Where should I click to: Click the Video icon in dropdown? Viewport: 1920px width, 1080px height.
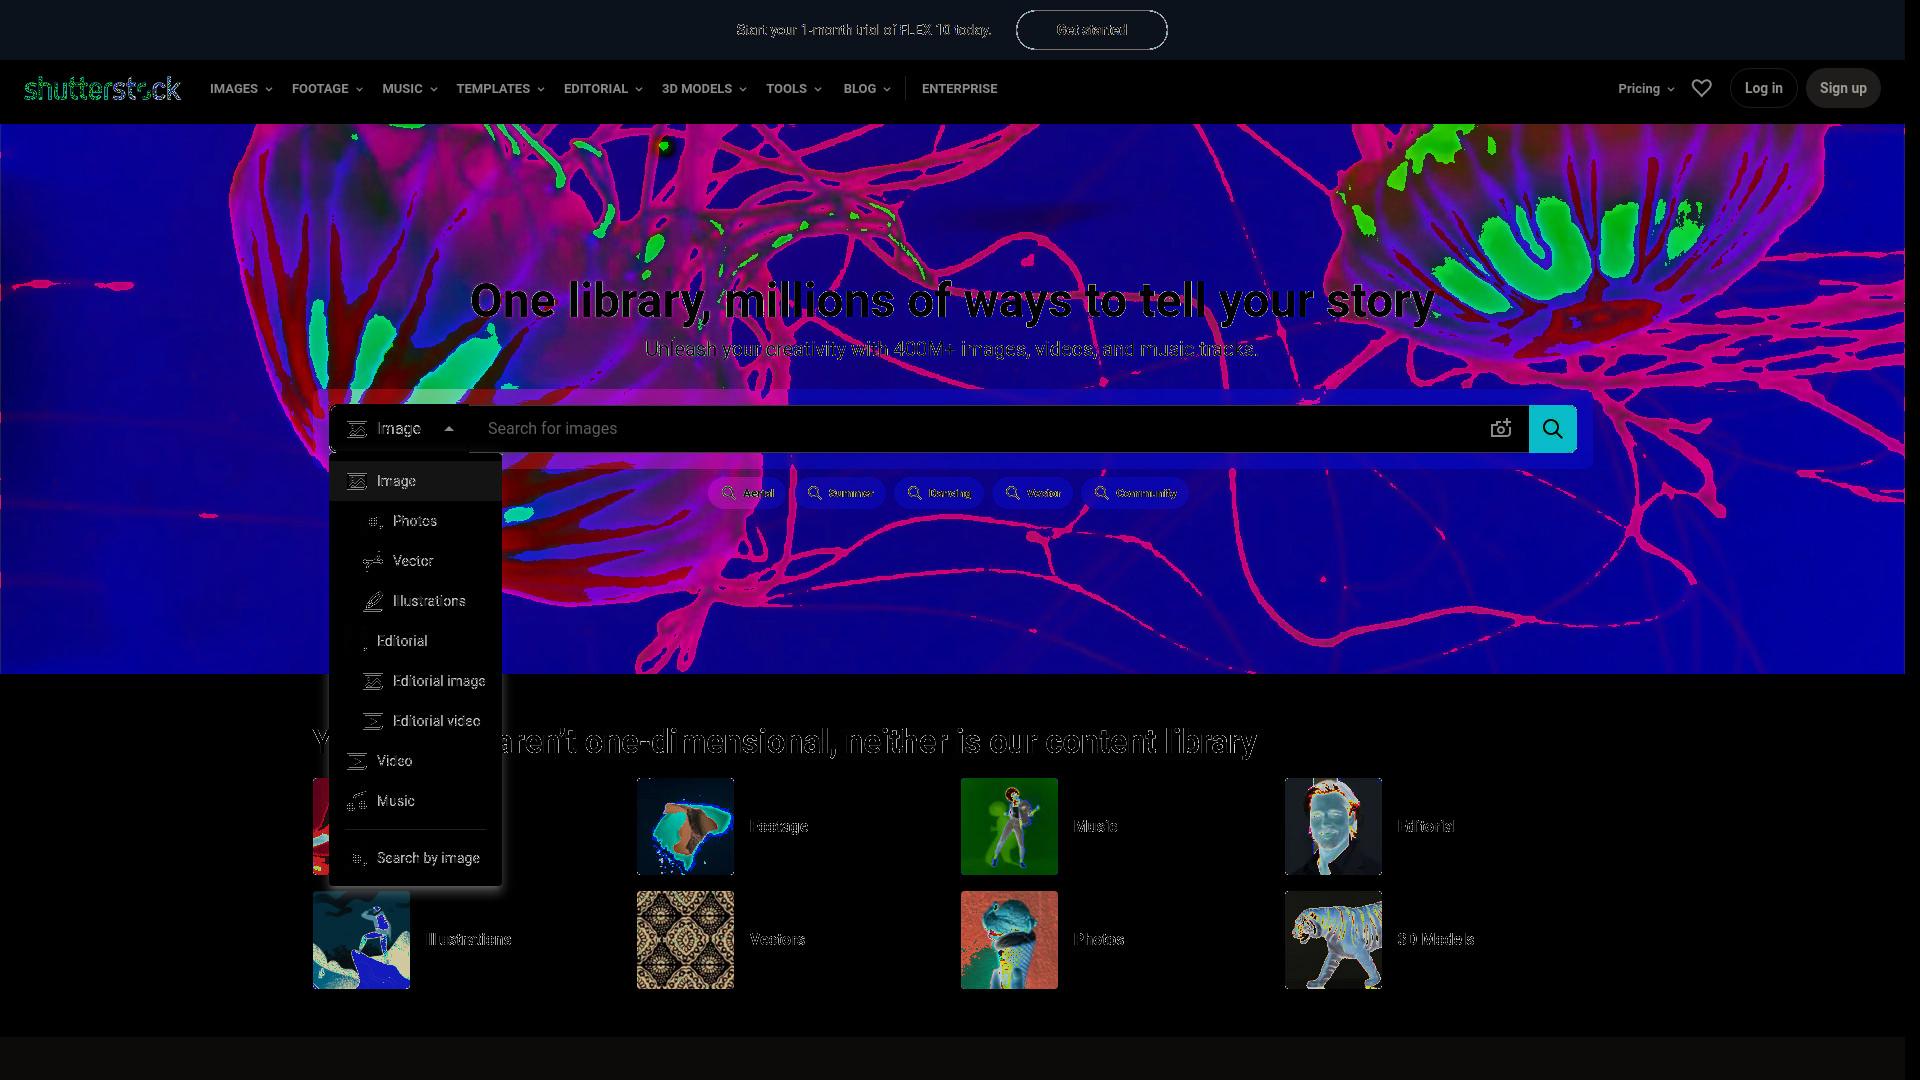point(357,761)
